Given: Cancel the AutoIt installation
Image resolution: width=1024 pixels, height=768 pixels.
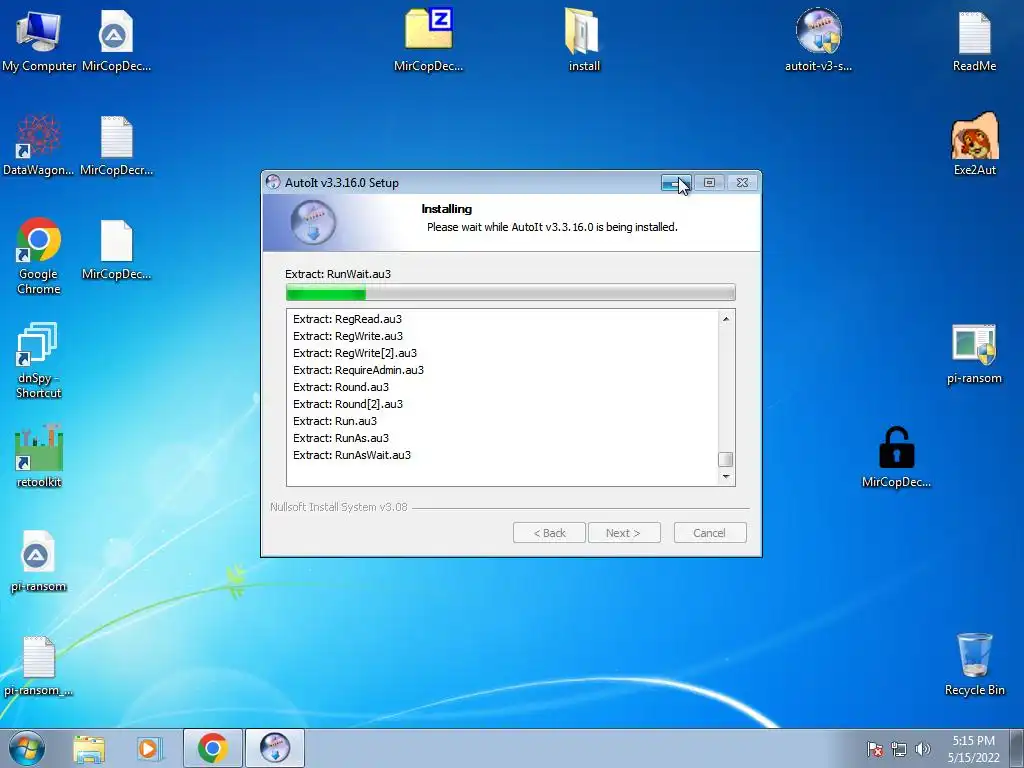Looking at the screenshot, I should [x=710, y=533].
